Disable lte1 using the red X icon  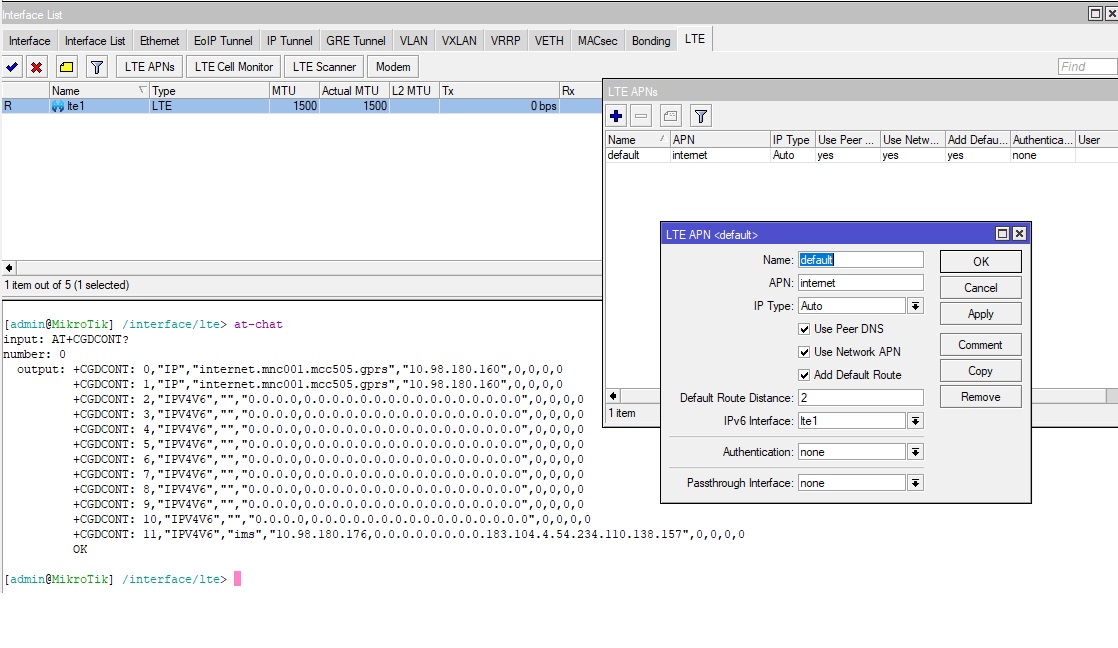[x=36, y=66]
